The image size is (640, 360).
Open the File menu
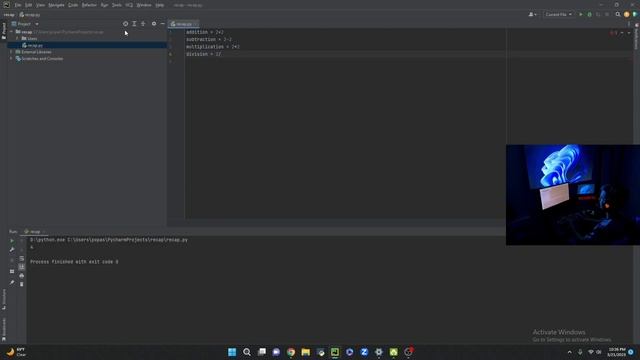click(x=18, y=5)
